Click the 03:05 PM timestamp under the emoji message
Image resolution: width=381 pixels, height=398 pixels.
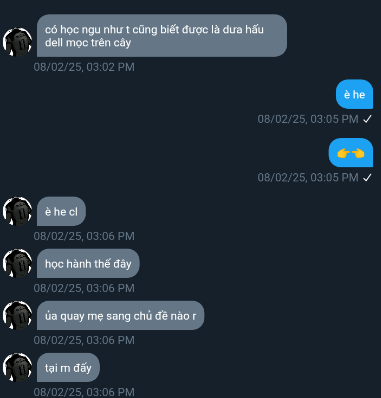tap(308, 177)
